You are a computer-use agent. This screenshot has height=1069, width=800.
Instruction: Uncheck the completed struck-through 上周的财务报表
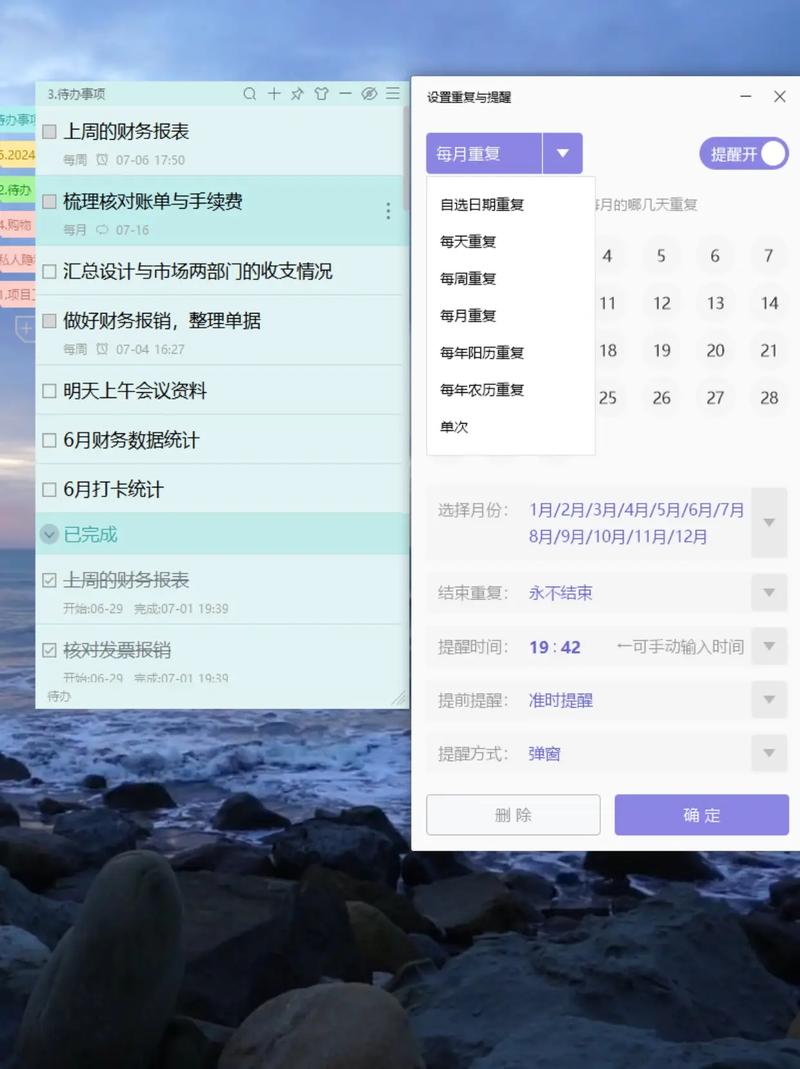coord(49,580)
